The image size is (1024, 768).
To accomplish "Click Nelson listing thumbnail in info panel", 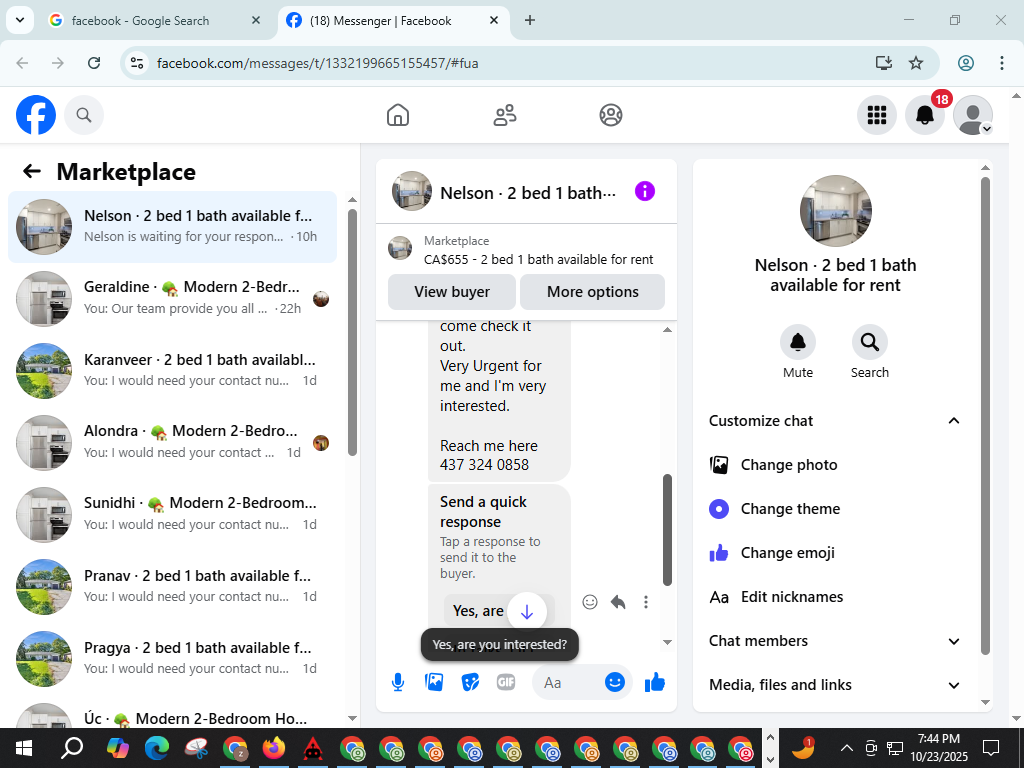I will 835,211.
